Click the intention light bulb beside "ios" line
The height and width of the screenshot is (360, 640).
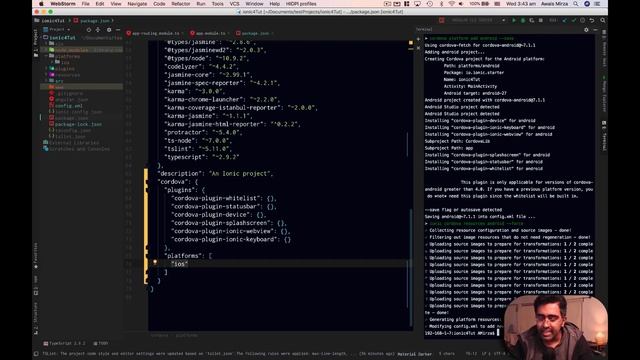click(x=155, y=262)
